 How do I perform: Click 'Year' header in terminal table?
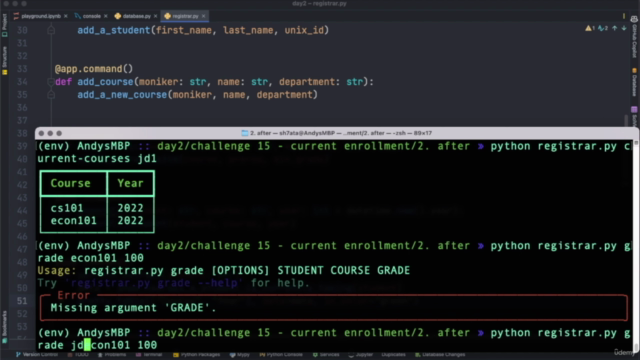point(130,183)
